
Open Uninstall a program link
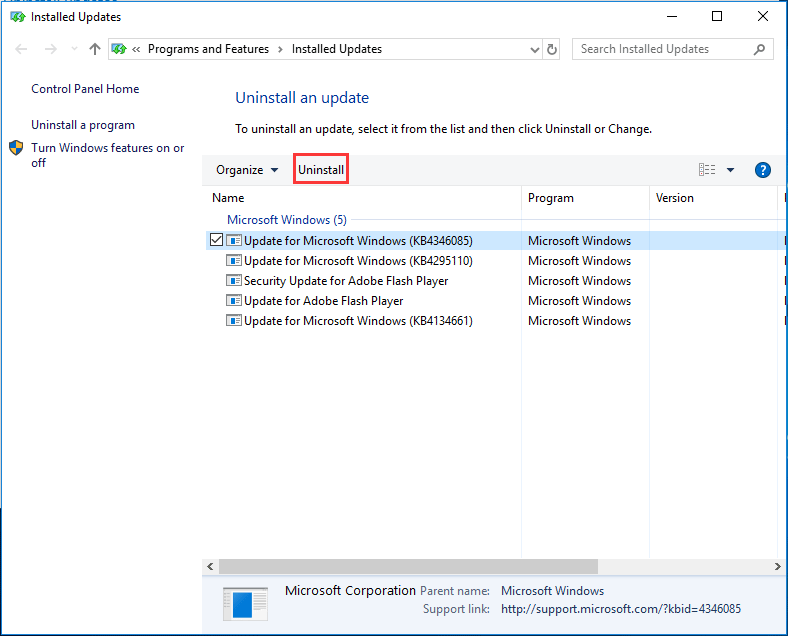tap(83, 125)
